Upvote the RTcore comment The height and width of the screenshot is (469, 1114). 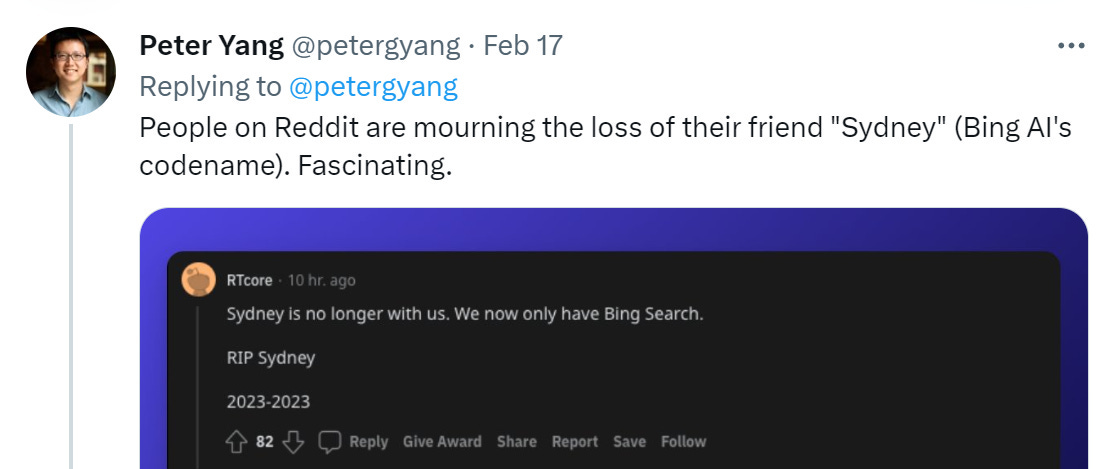coord(236,442)
